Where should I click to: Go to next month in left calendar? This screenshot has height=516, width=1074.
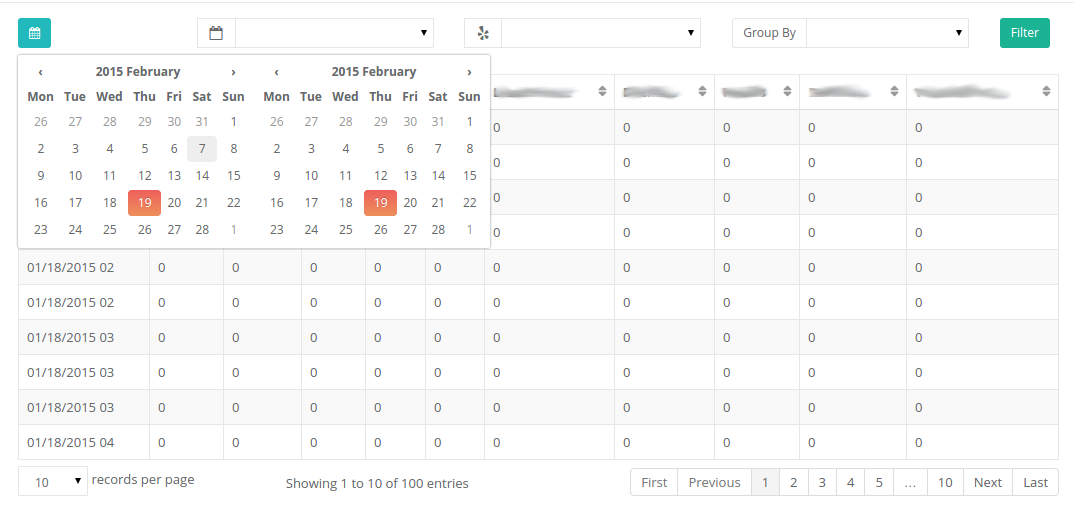[x=233, y=72]
